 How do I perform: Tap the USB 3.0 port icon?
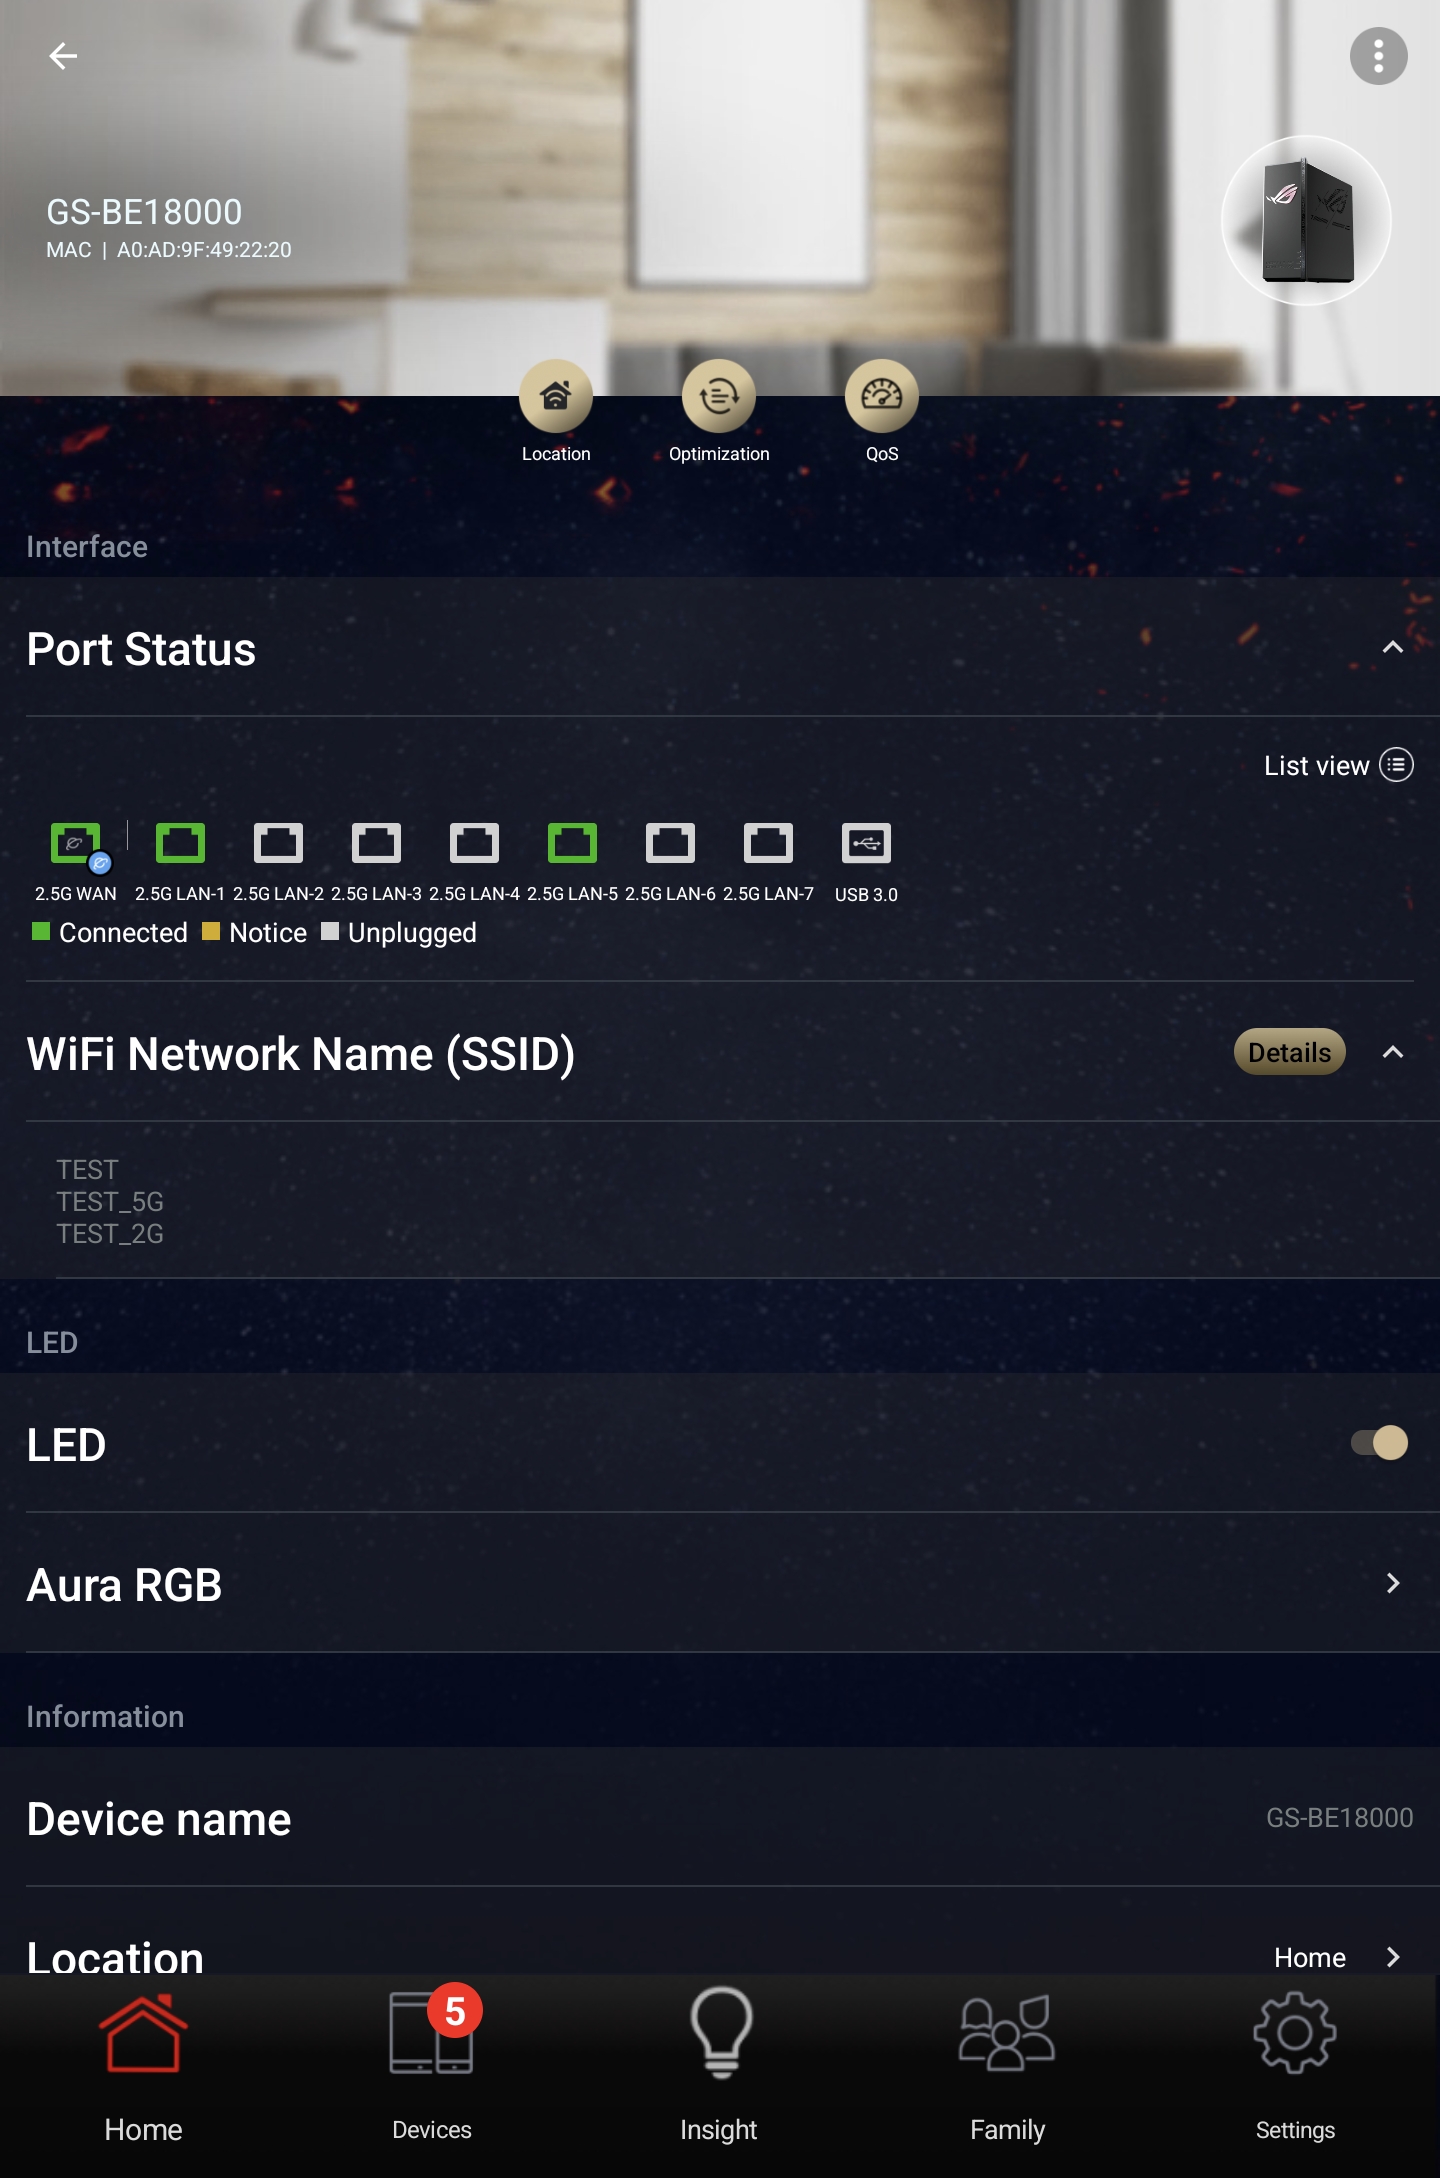pyautogui.click(x=866, y=844)
